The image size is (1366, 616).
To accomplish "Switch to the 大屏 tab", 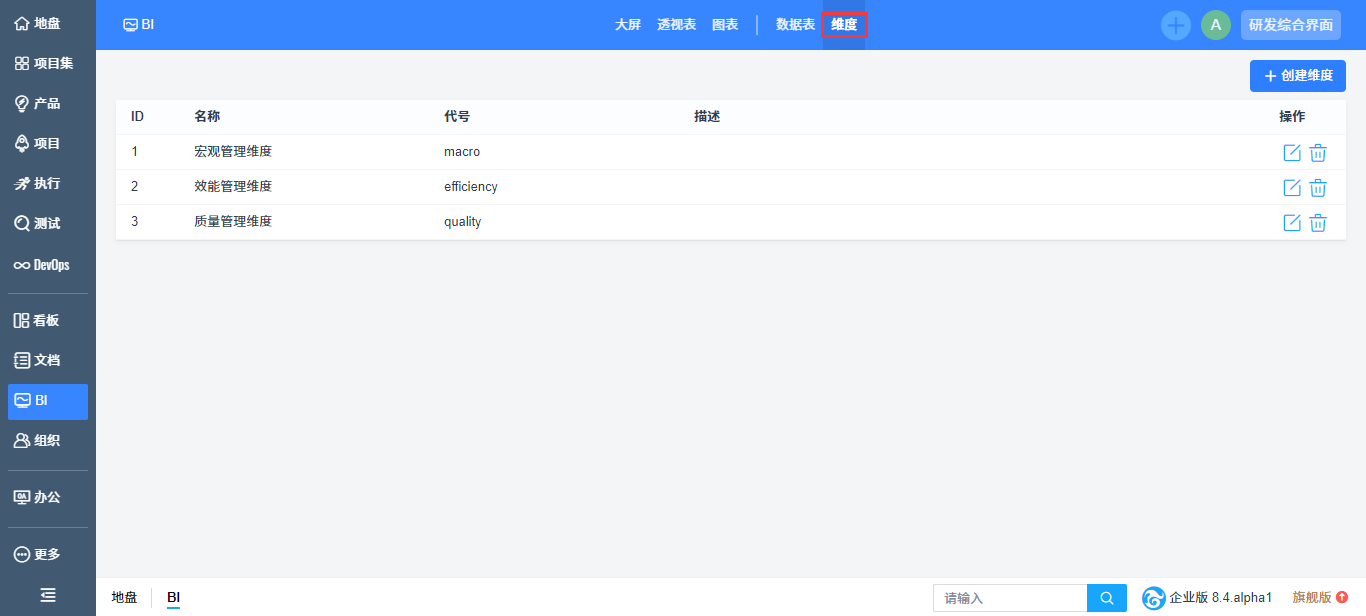I will click(627, 25).
